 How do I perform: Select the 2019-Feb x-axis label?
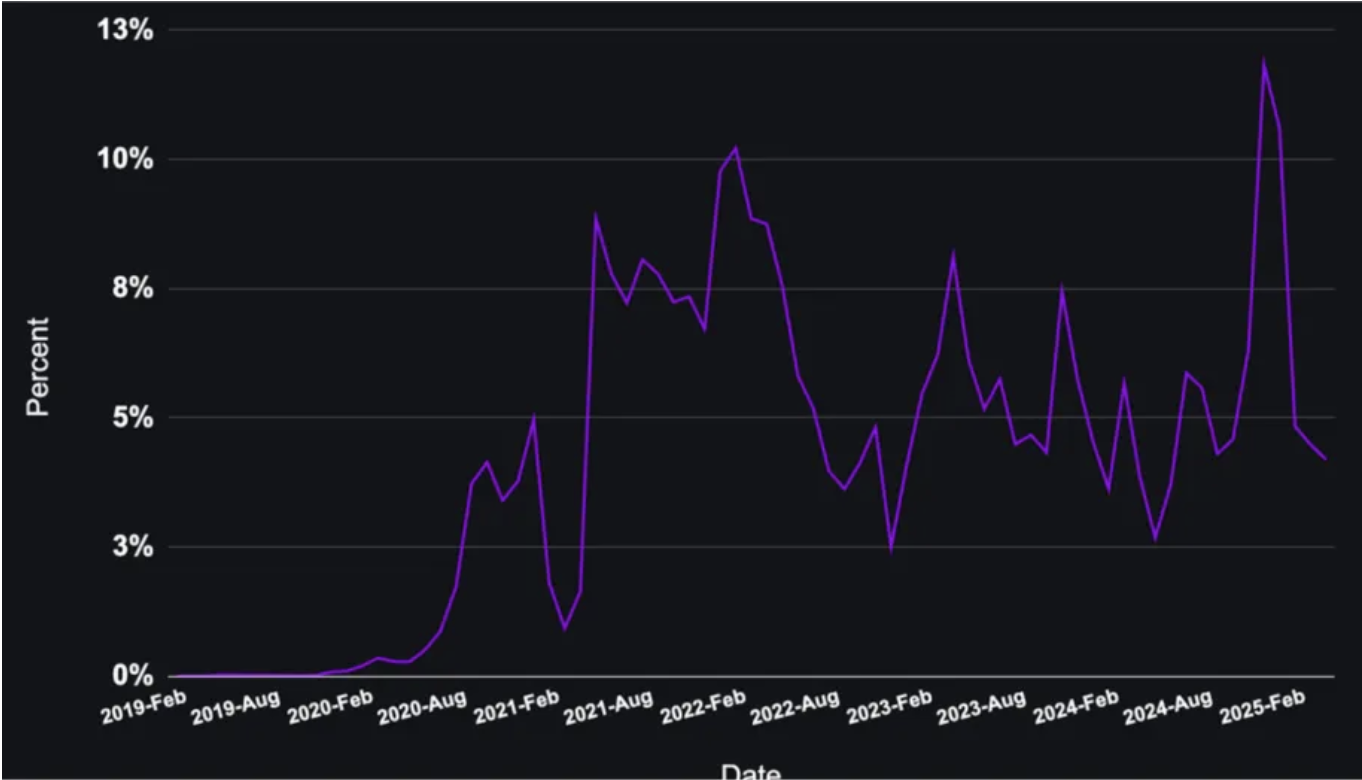[x=143, y=708]
